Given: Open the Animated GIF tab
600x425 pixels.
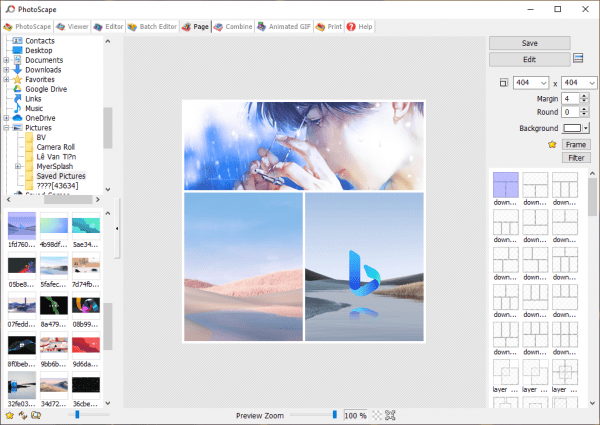Looking at the screenshot, I should pyautogui.click(x=284, y=26).
